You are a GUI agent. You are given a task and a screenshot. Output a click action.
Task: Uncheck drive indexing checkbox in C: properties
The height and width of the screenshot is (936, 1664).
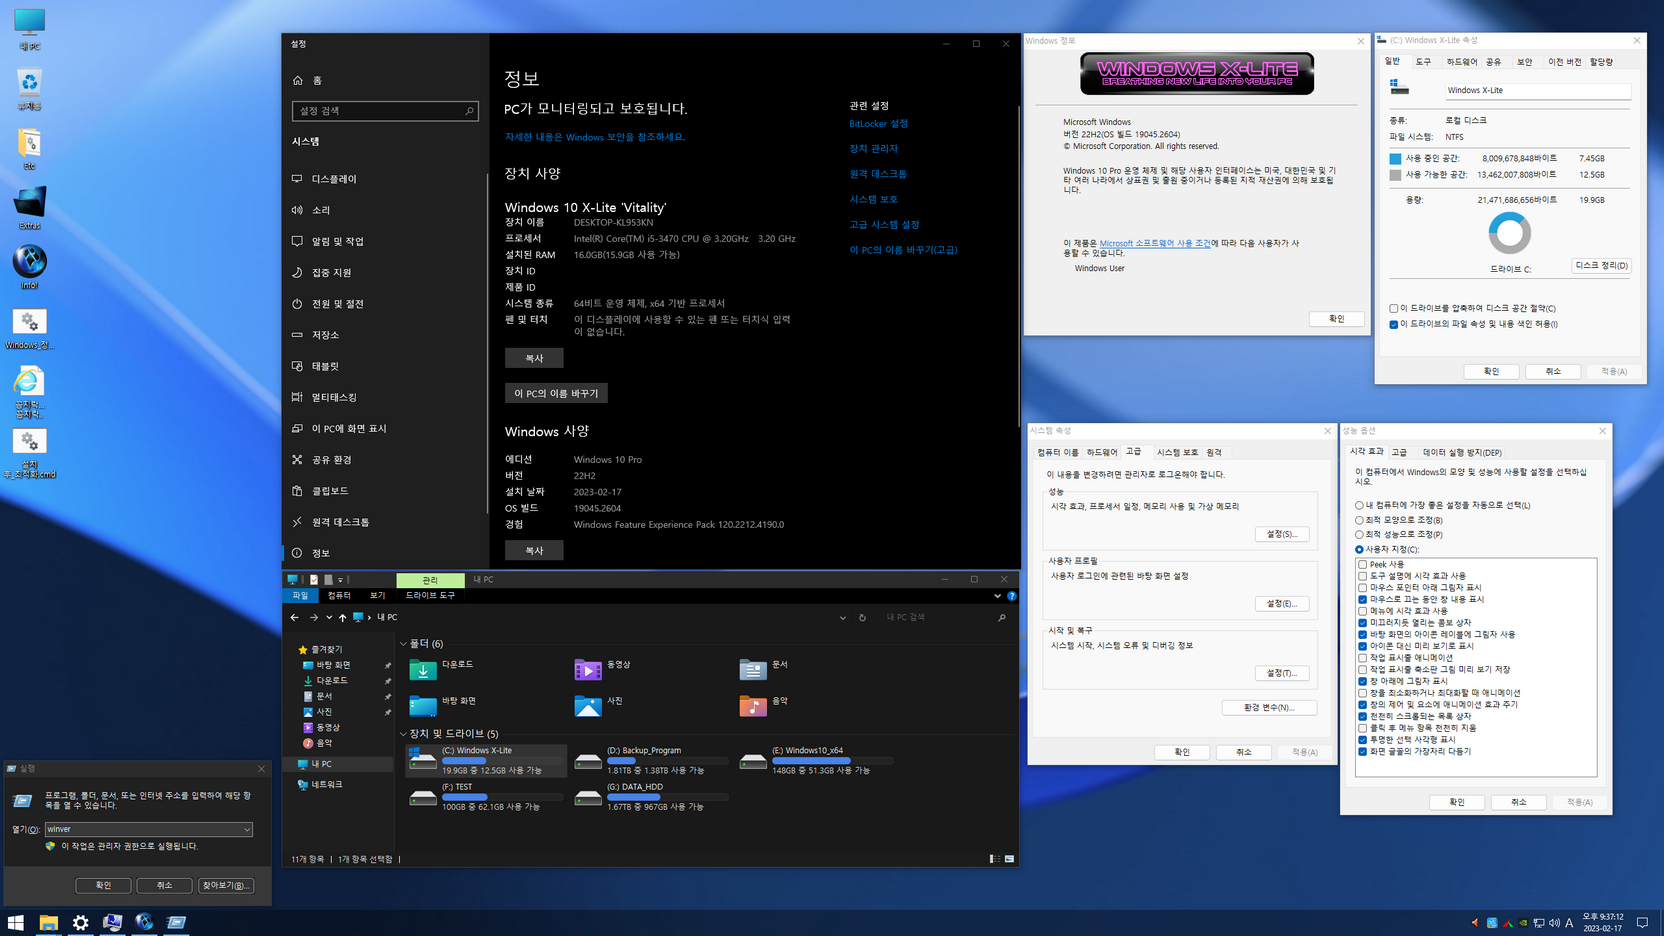[x=1393, y=324]
